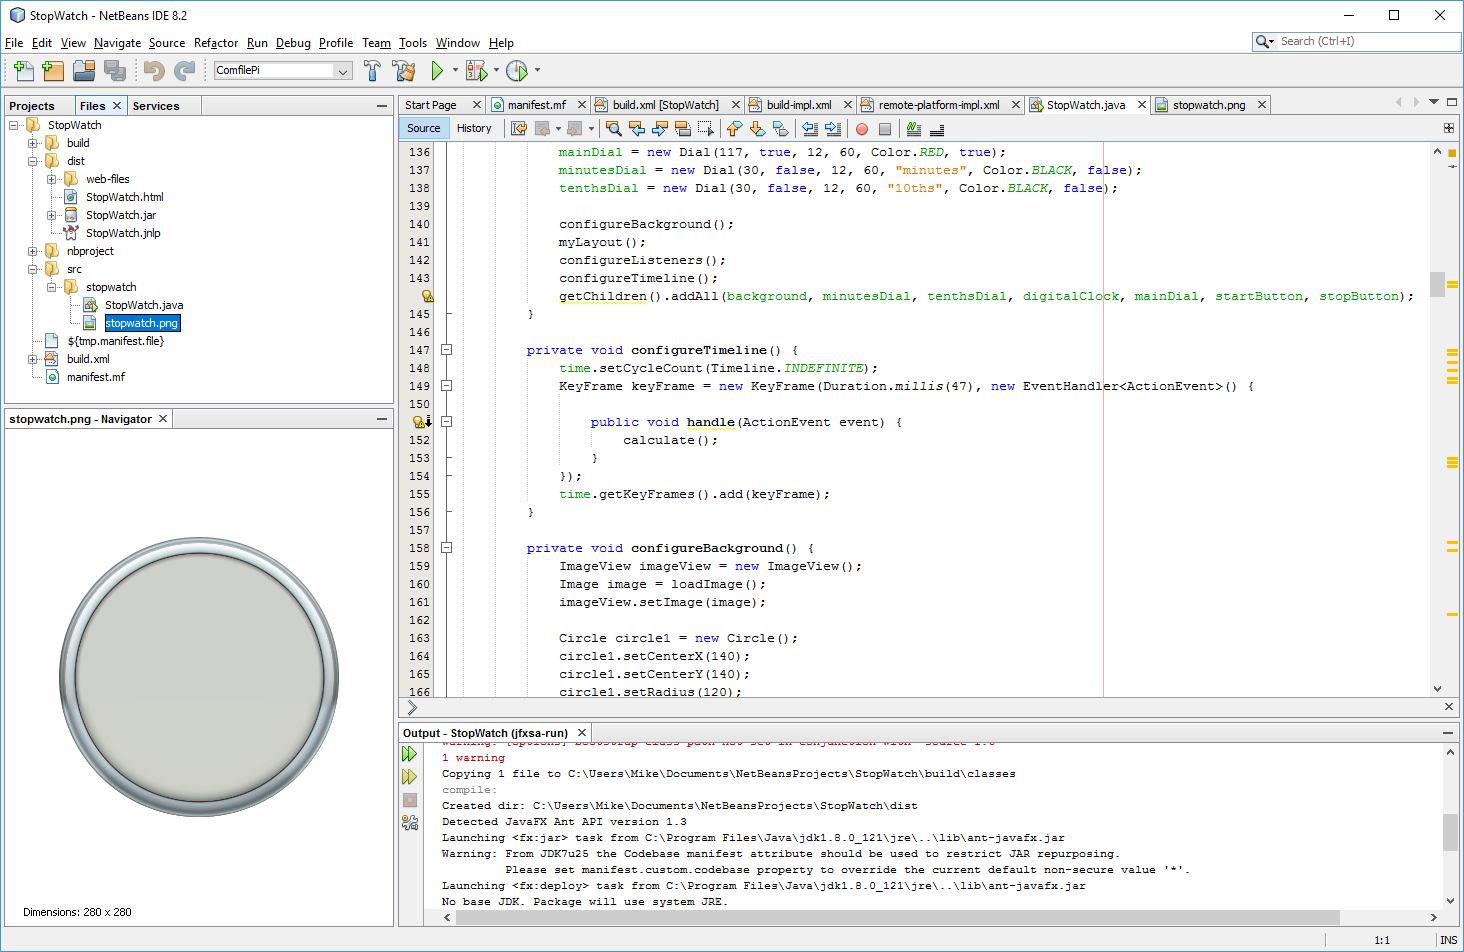Open the Refactor menu
1464x952 pixels.
pos(216,43)
